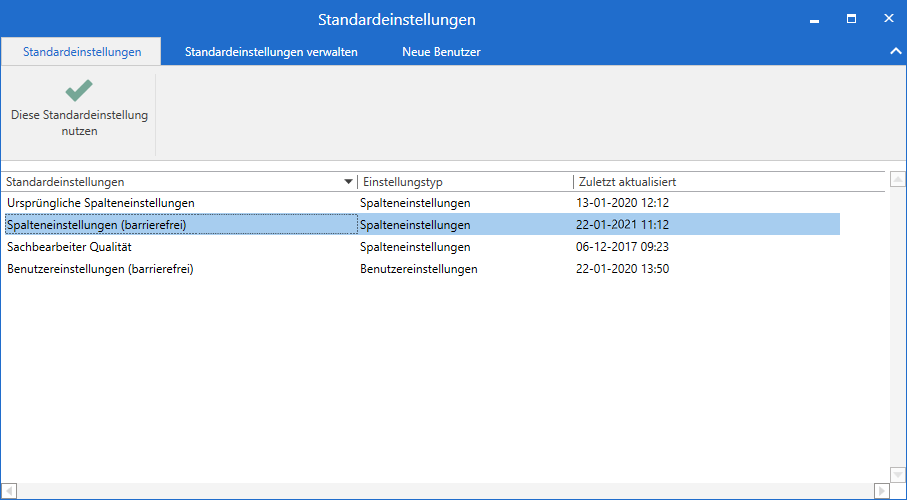The image size is (907, 500).
Task: Click the horizontal scrollbar right arrow
Action: point(881,491)
